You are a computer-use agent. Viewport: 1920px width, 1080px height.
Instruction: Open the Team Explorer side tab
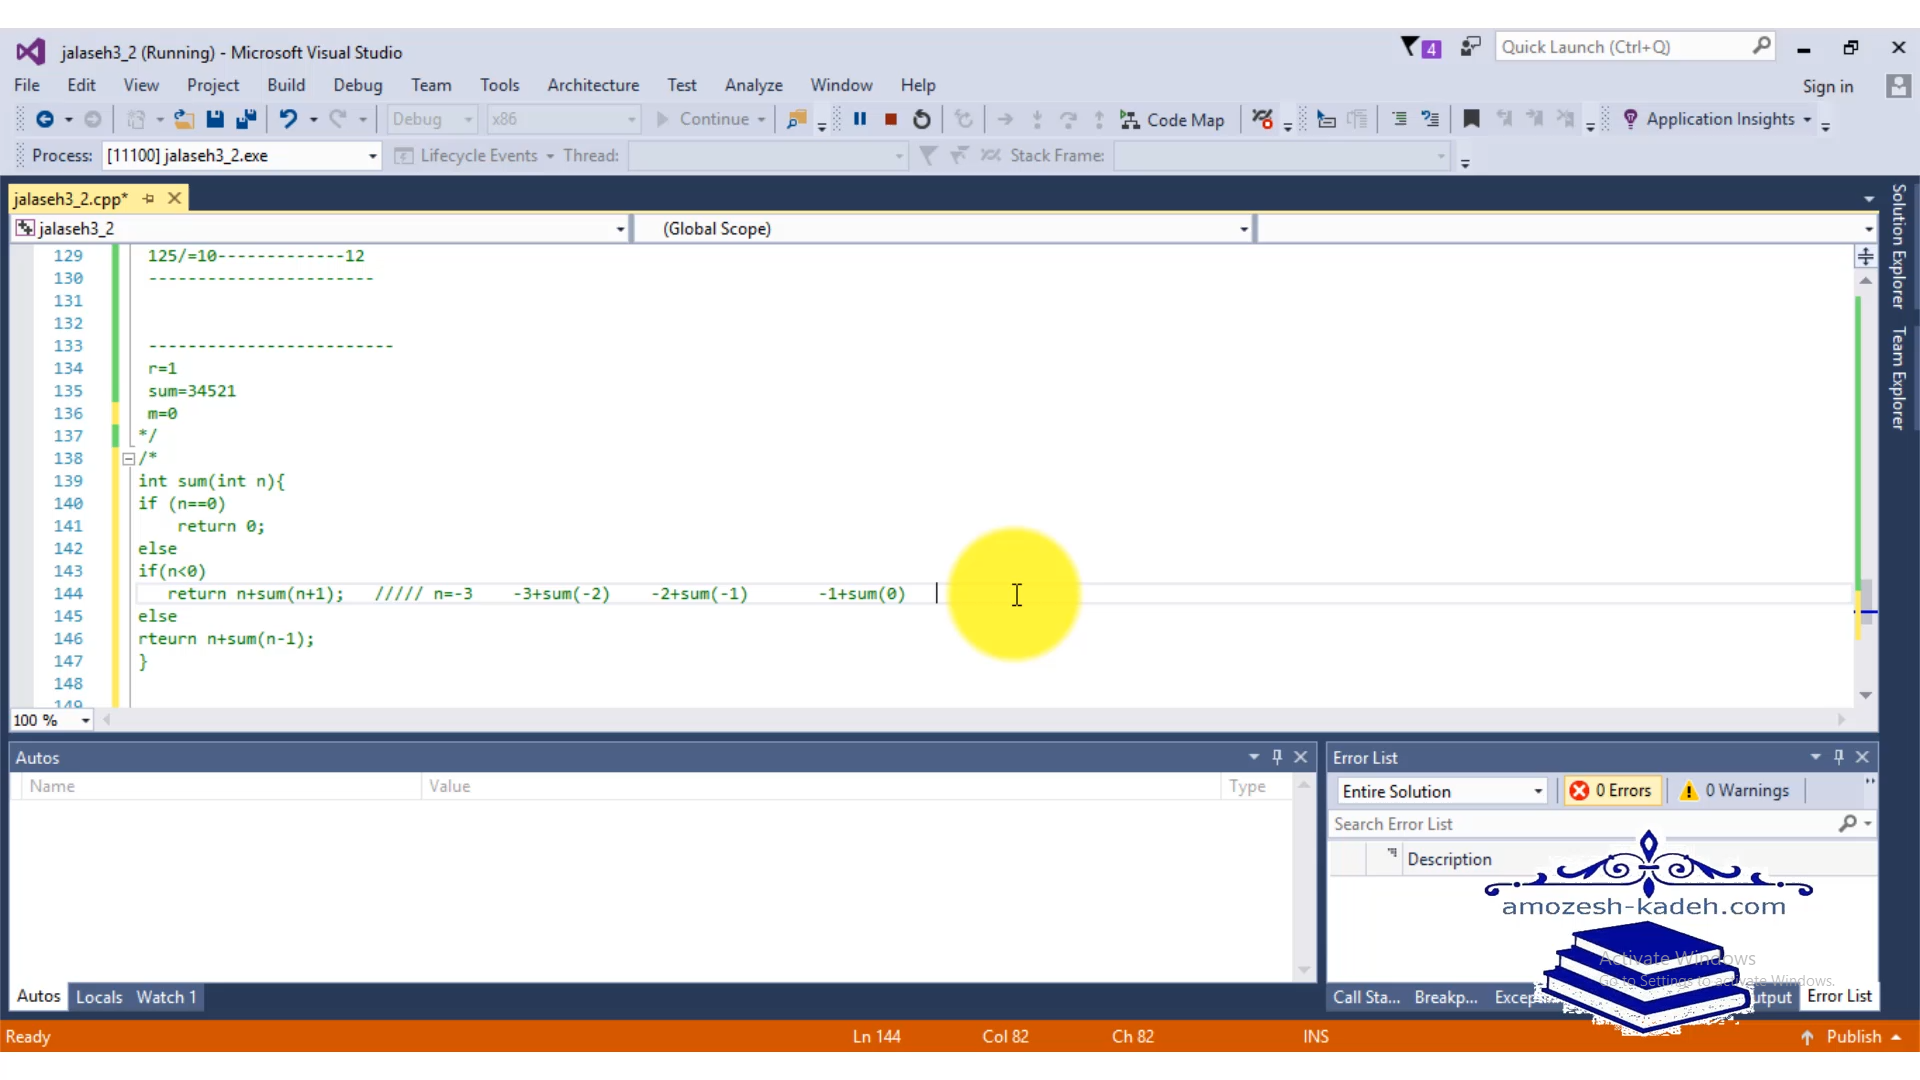(x=1897, y=378)
